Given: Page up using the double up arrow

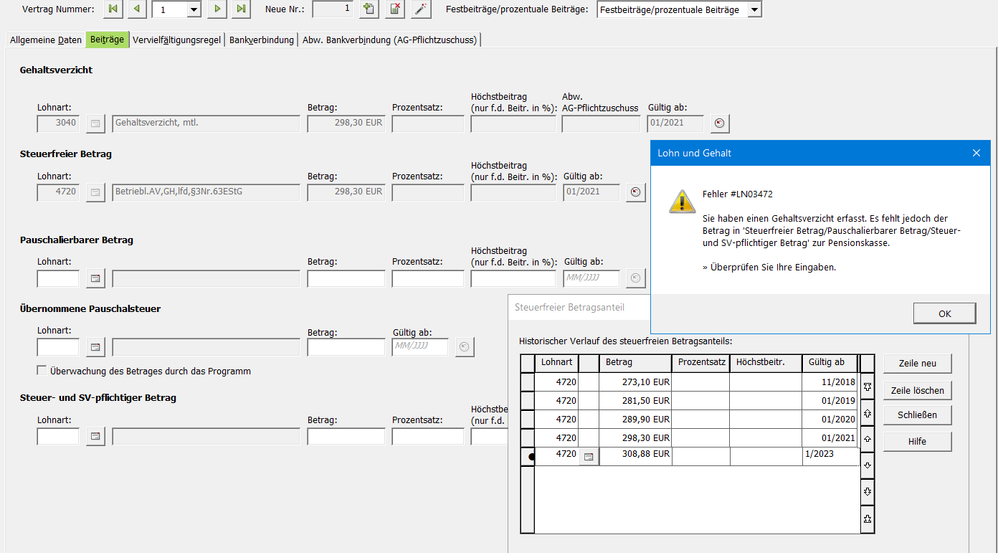Looking at the screenshot, I should (x=867, y=414).
